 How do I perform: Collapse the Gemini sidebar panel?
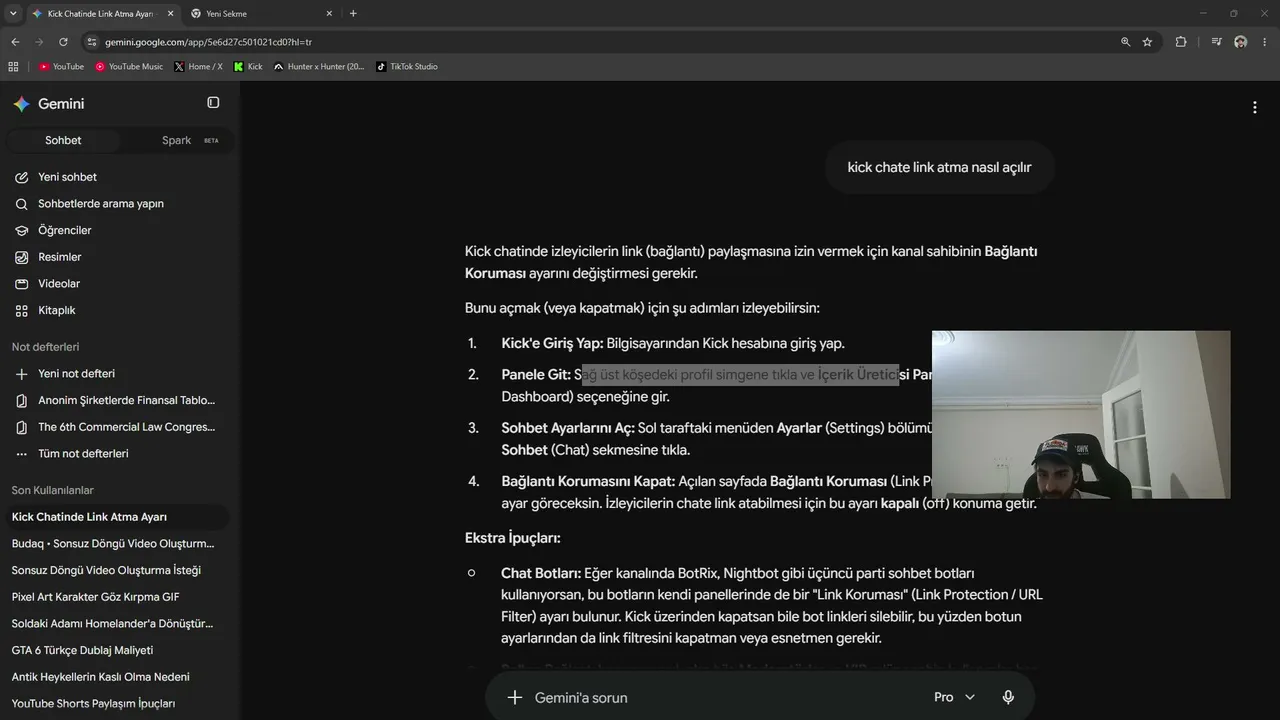click(x=213, y=103)
